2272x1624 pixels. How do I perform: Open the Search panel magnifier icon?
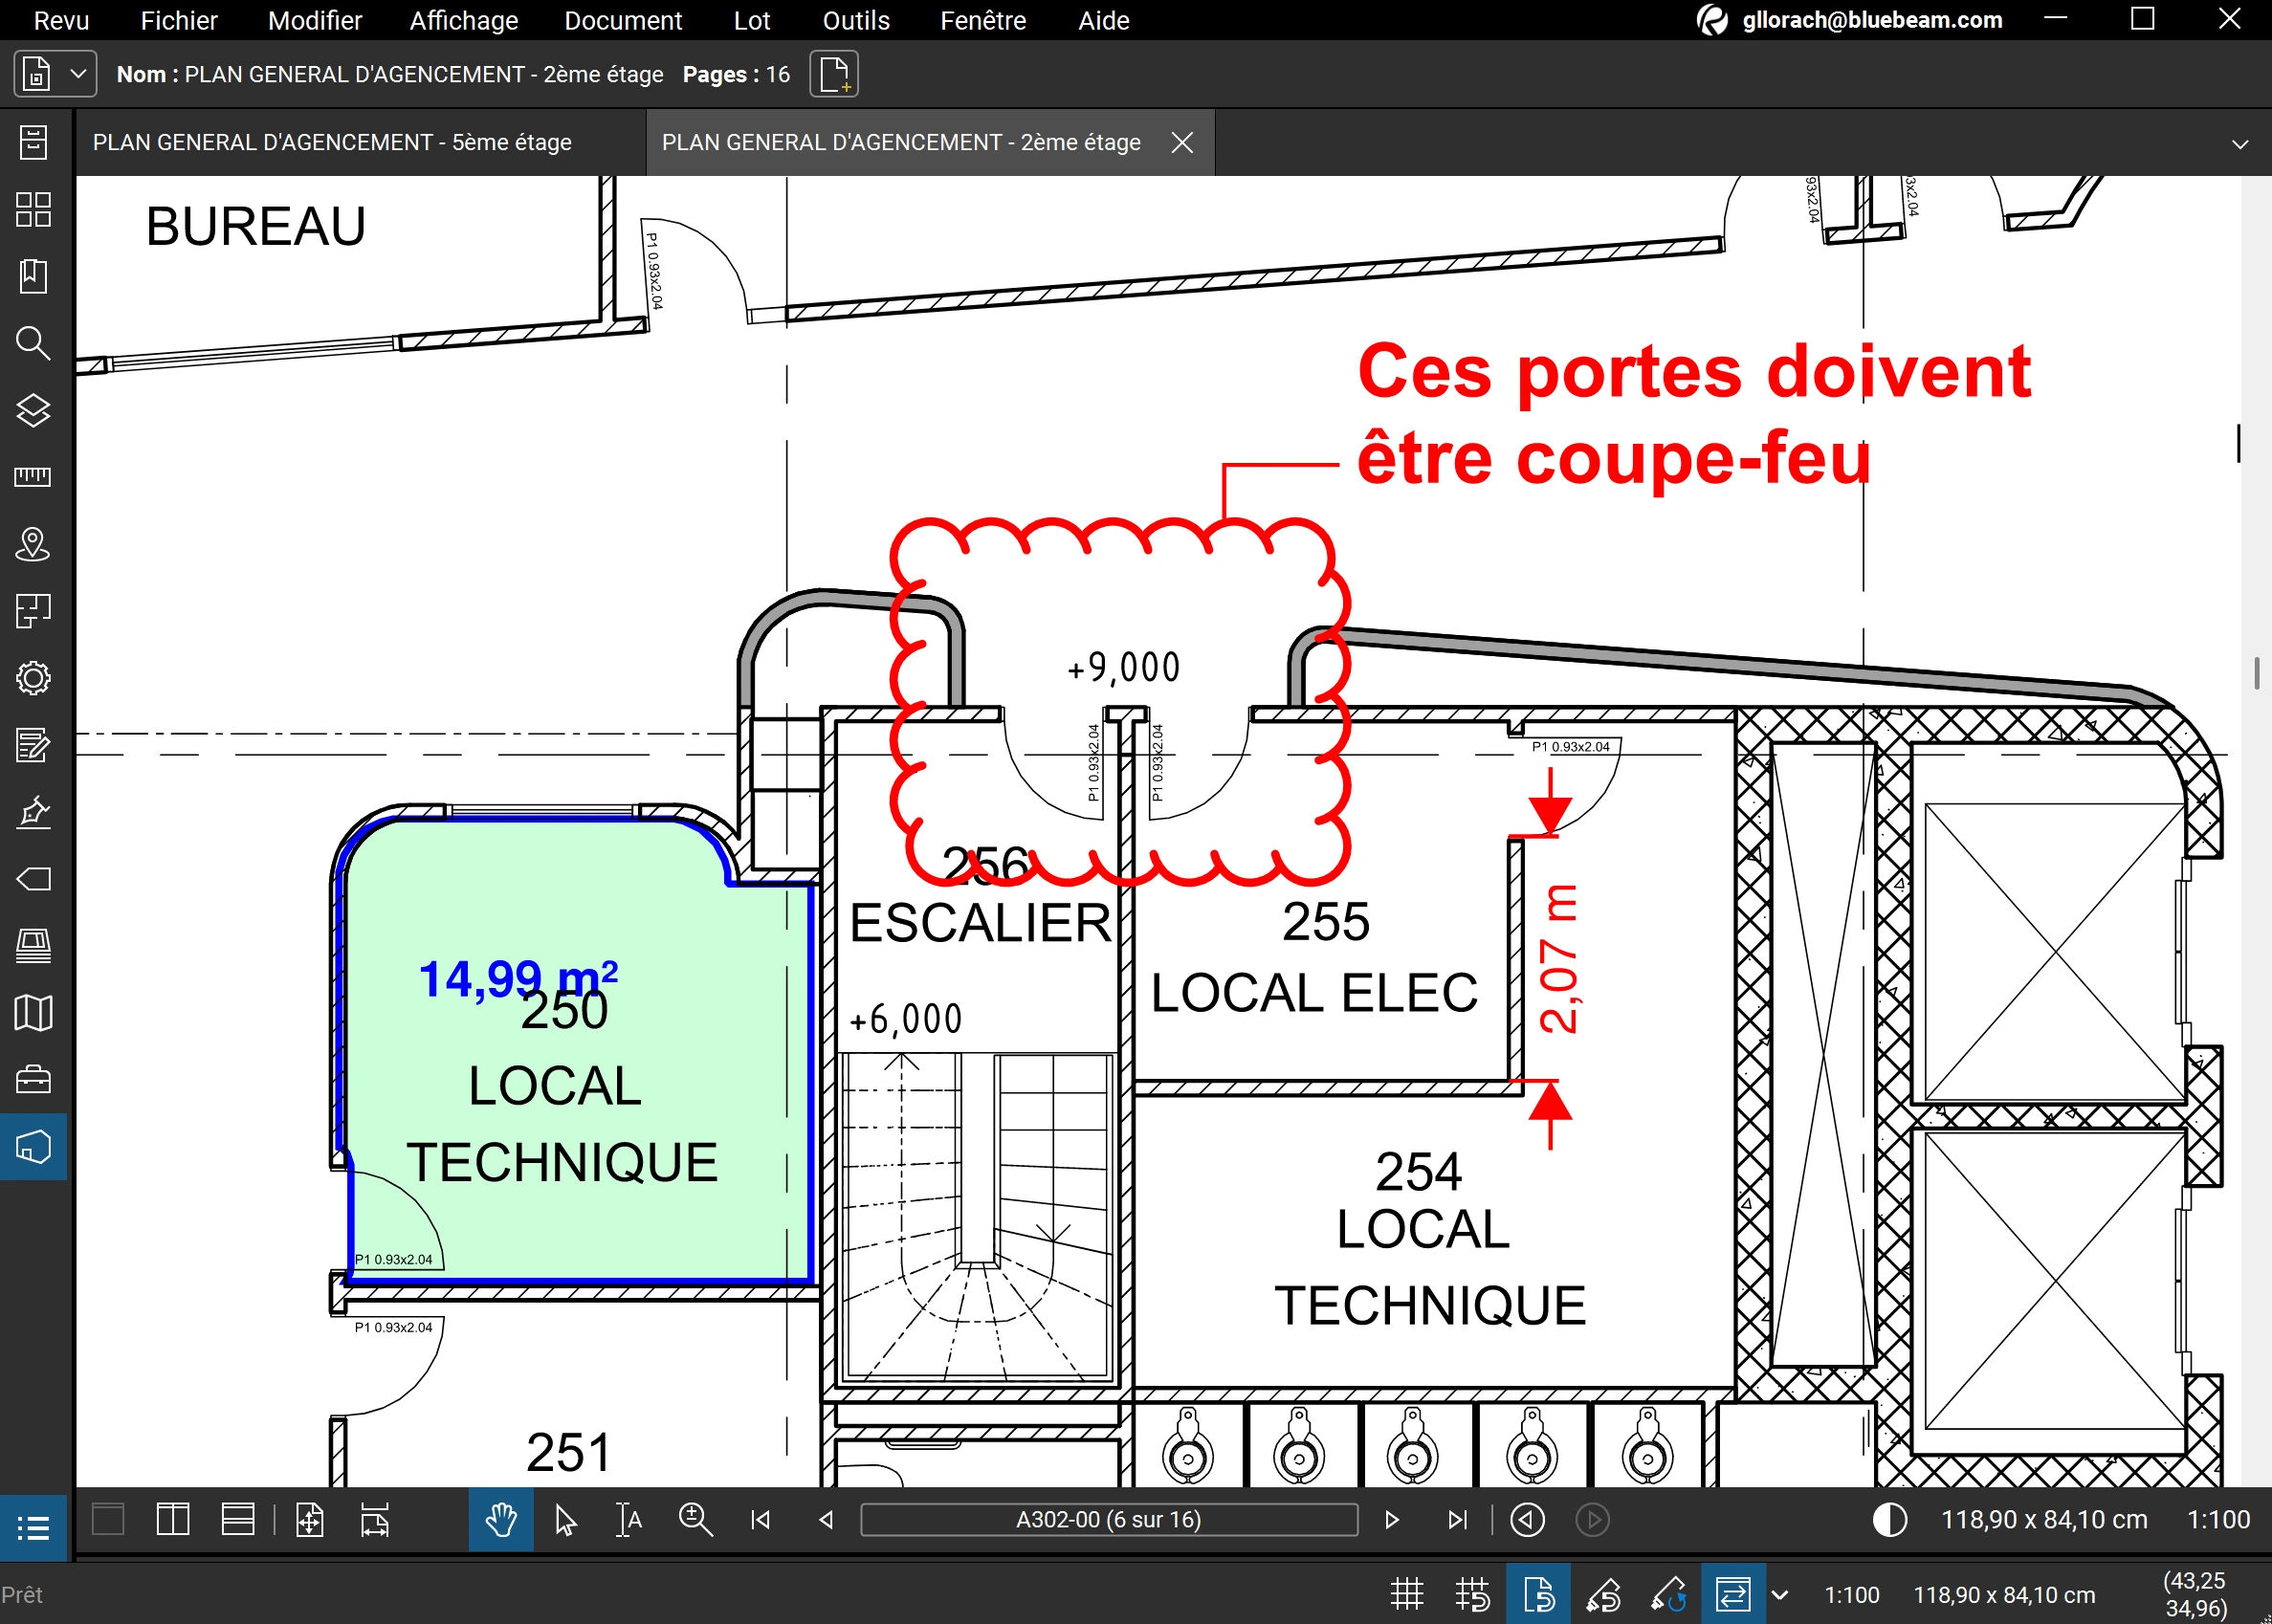33,343
